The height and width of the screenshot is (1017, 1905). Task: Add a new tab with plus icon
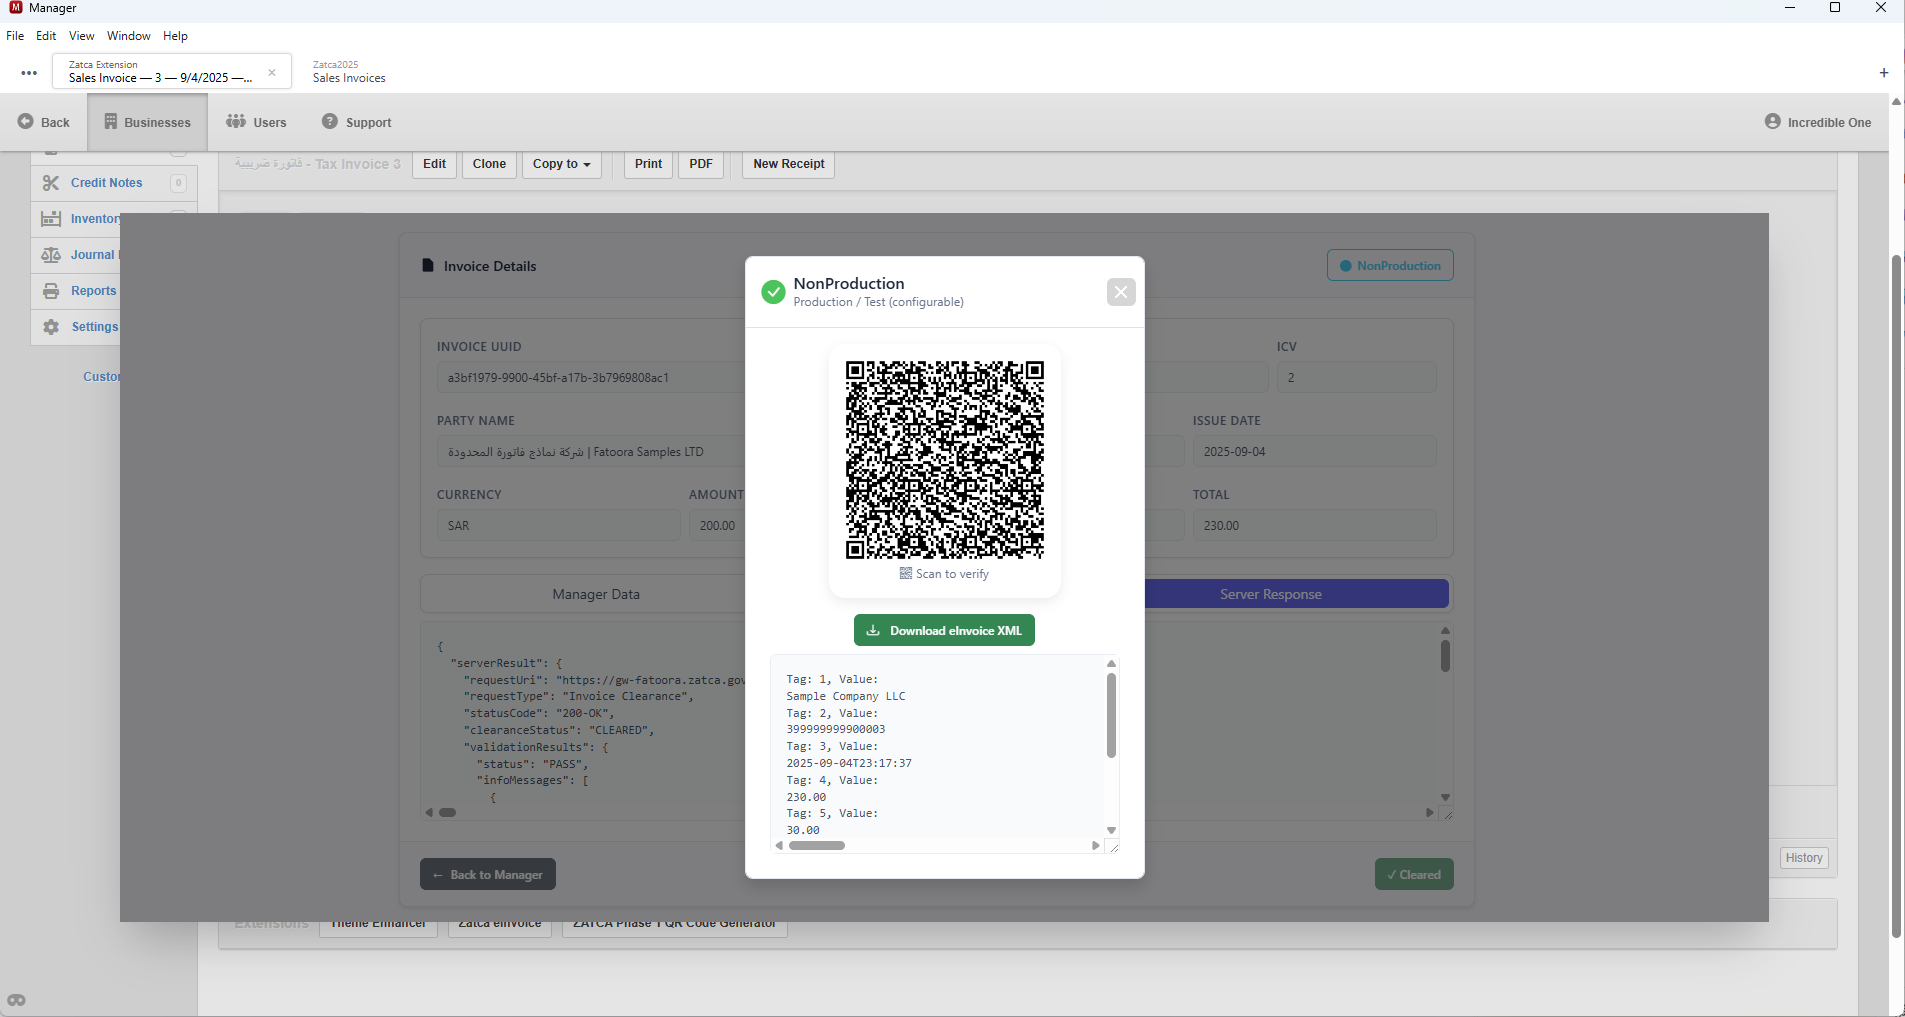1884,73
